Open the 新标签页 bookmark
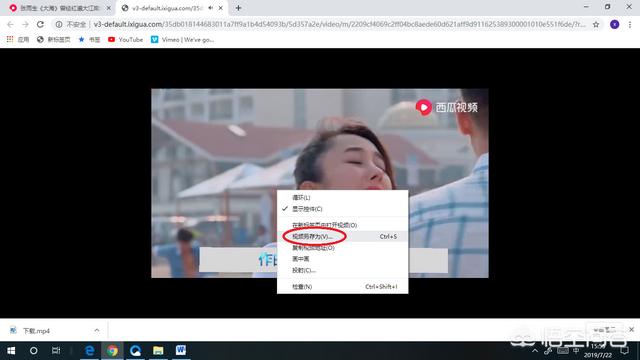Screen dimensions: 640x360 (53, 40)
